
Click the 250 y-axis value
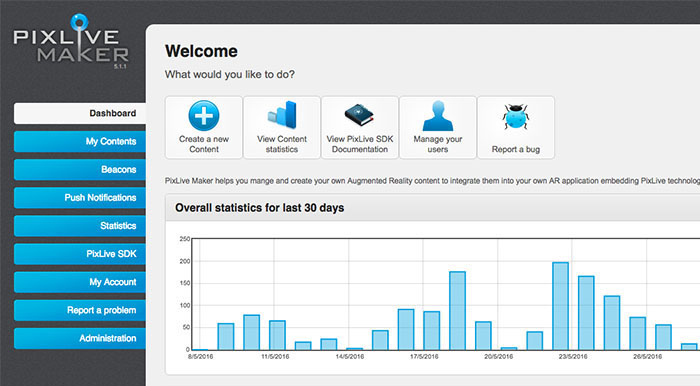(185, 239)
